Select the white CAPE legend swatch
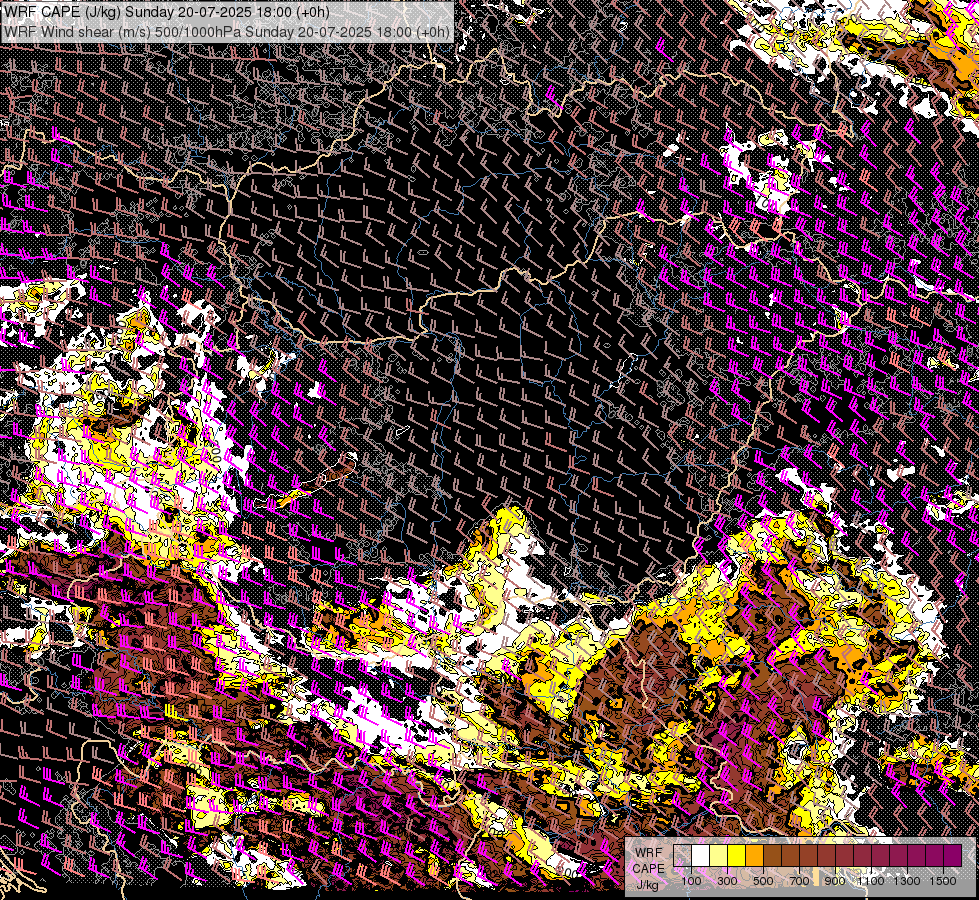979x900 pixels. [701, 855]
